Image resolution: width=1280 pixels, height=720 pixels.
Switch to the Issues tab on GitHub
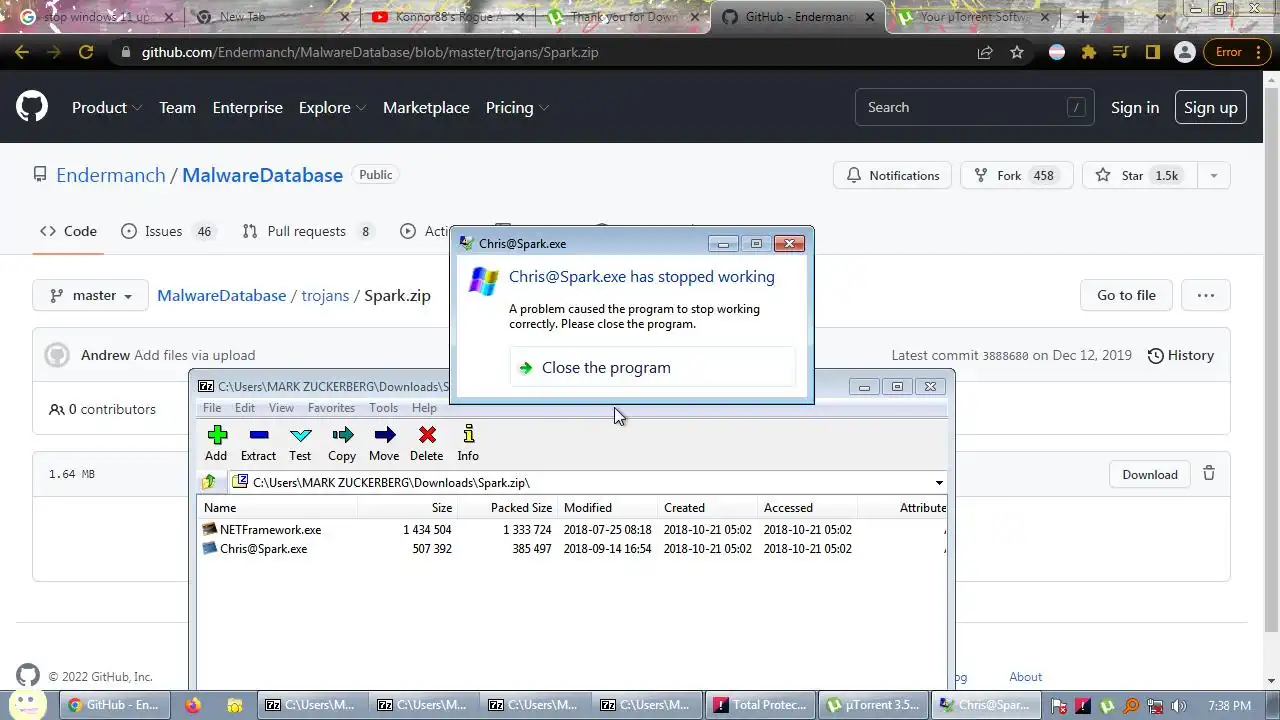click(166, 231)
